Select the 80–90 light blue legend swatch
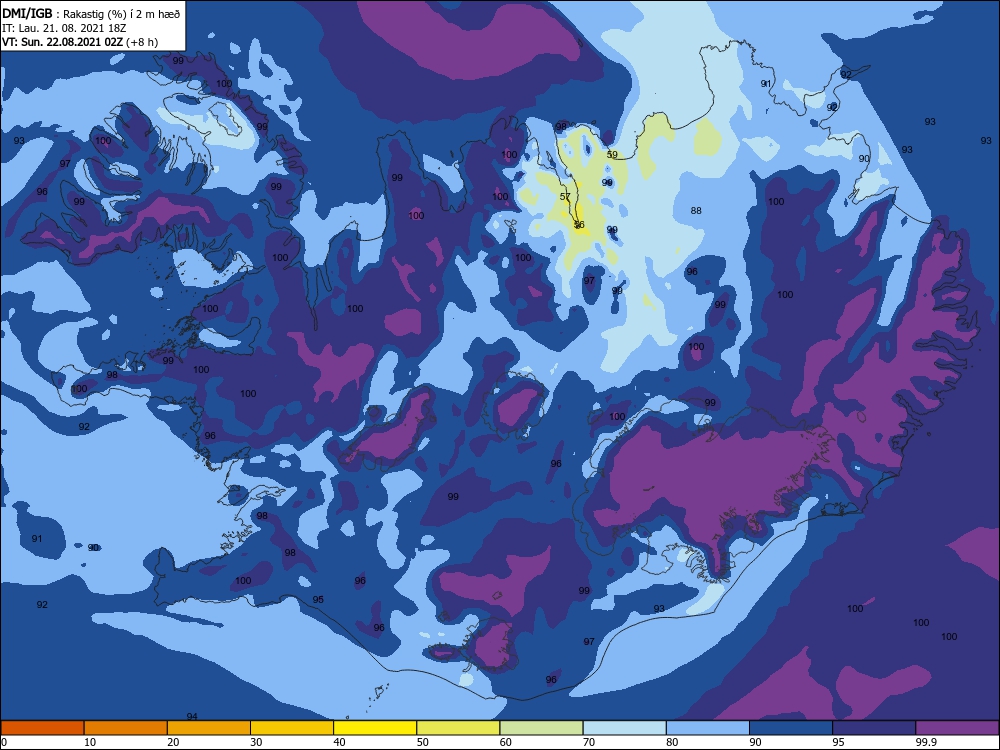 point(708,728)
